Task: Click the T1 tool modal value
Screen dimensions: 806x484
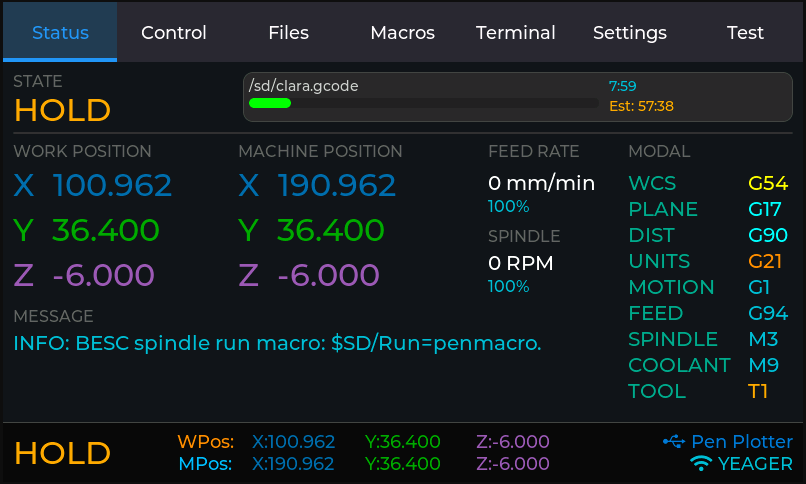Action: click(x=759, y=391)
